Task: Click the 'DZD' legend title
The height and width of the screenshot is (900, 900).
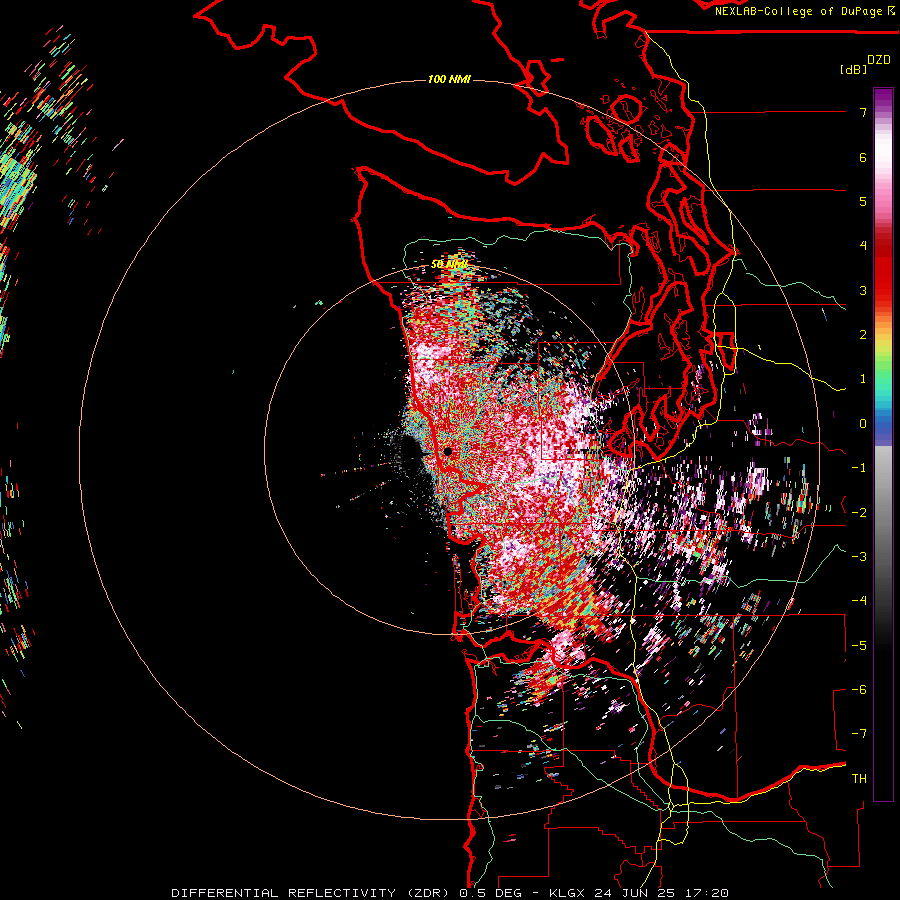Action: pyautogui.click(x=879, y=60)
